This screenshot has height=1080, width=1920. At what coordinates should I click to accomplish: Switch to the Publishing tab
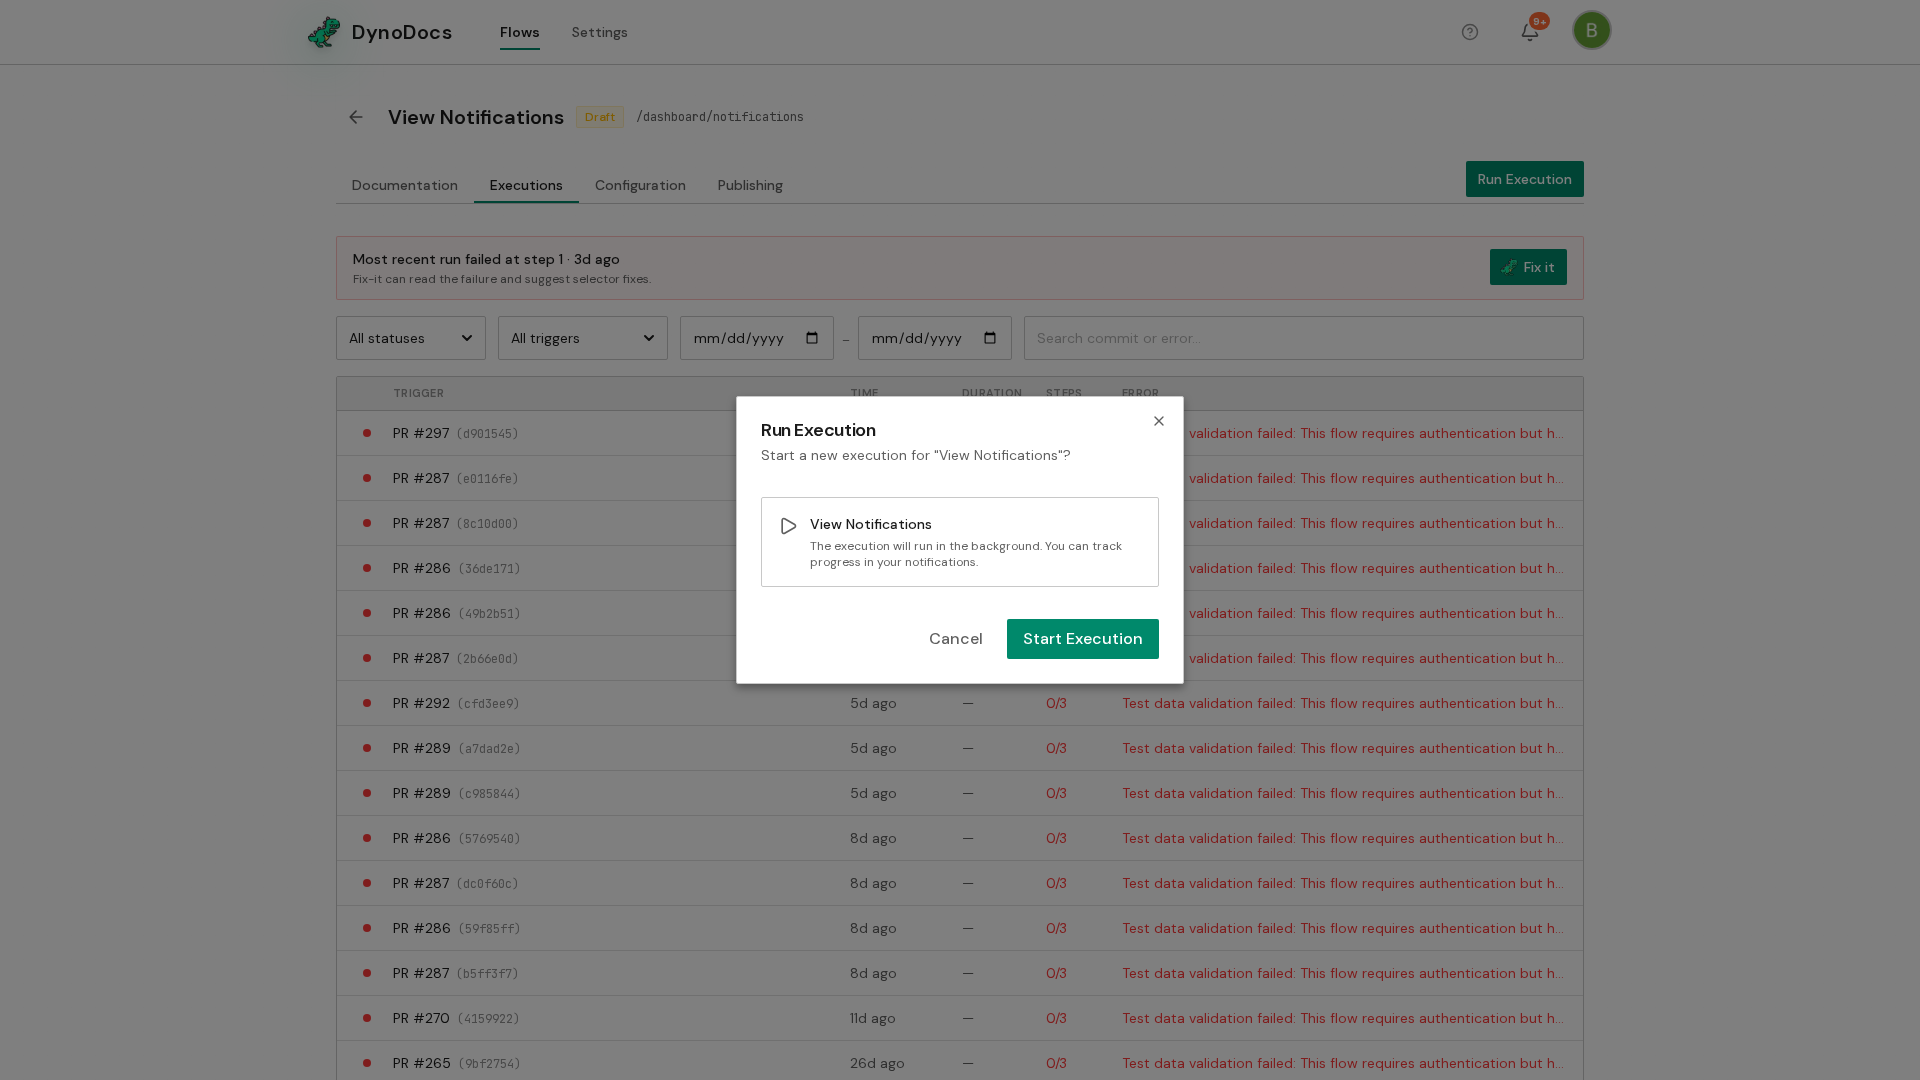[x=750, y=185]
